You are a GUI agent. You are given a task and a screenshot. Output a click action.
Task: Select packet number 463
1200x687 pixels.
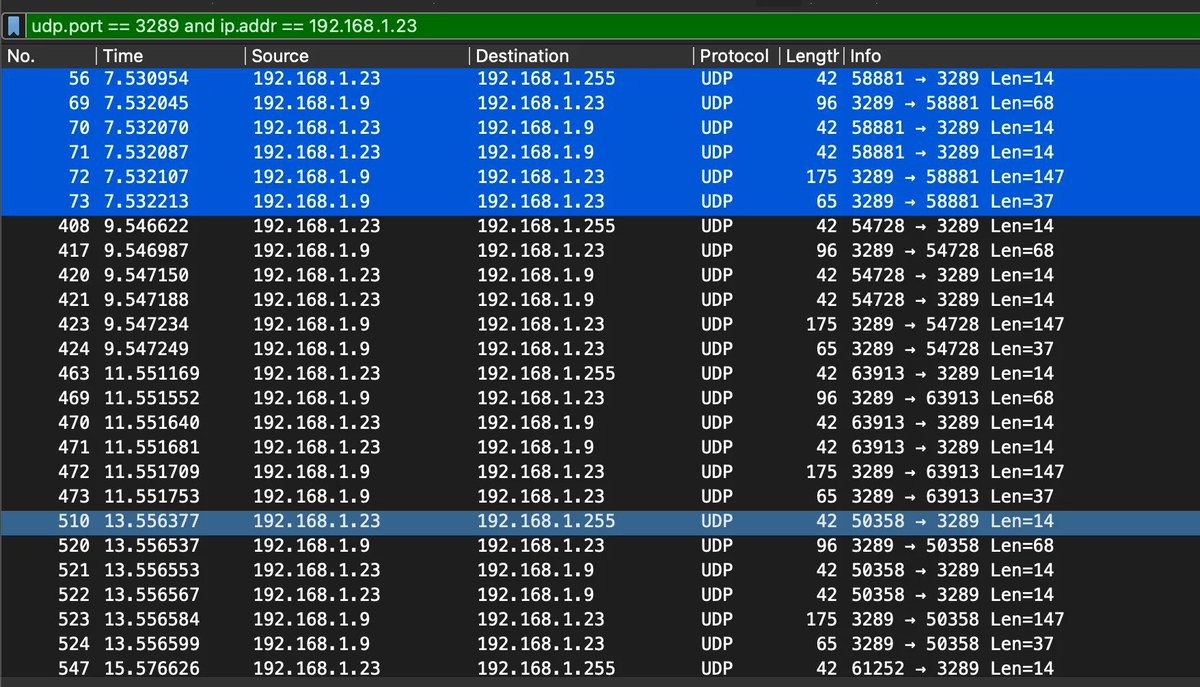tap(600, 373)
